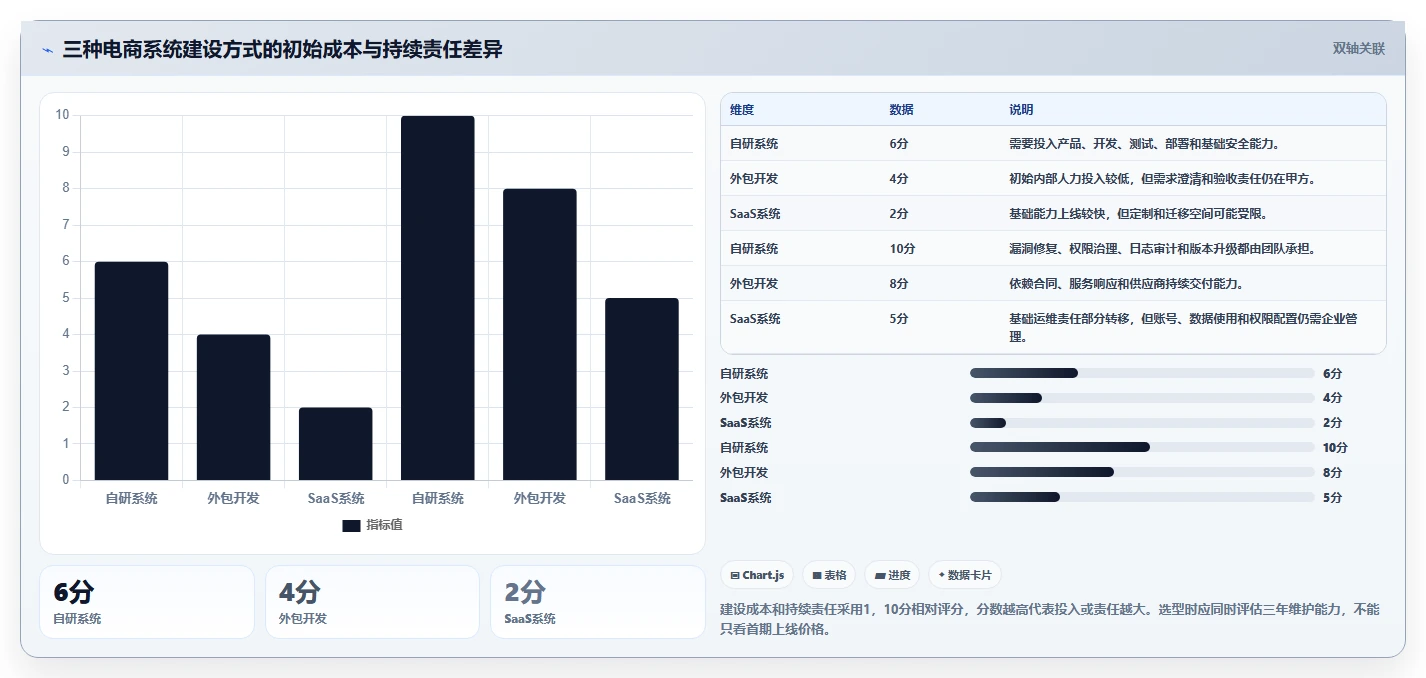Click the 10分 cell in the table
Viewport: 1426px width, 678px height.
click(x=902, y=249)
